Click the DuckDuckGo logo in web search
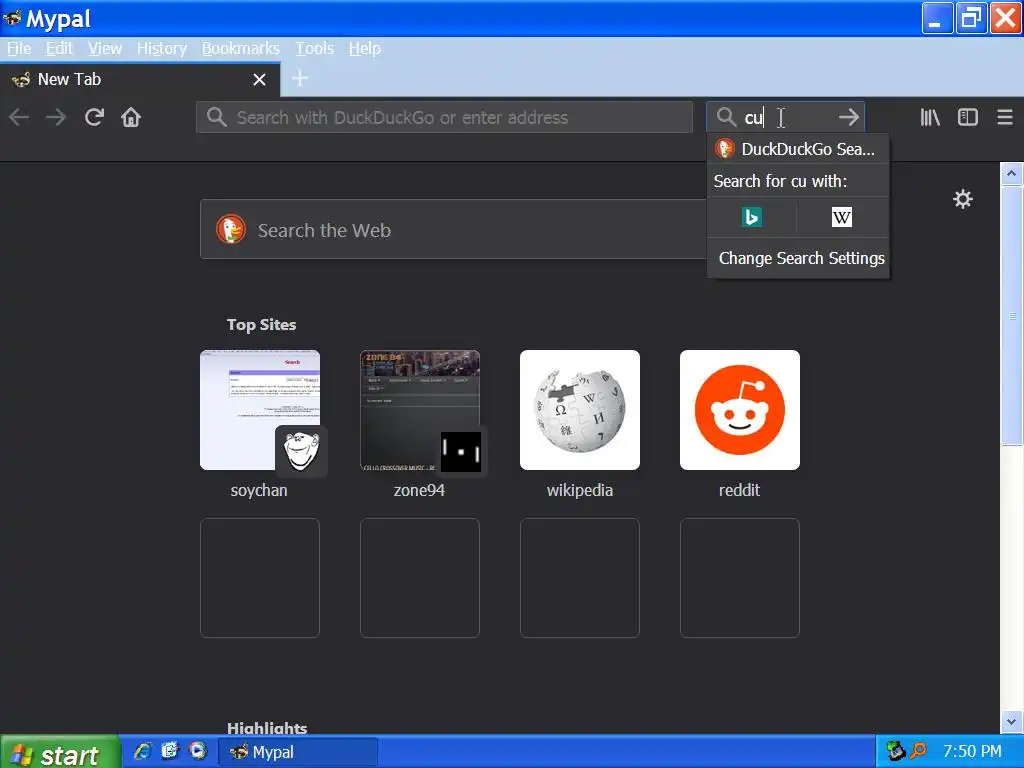The width and height of the screenshot is (1024, 768). coord(231,229)
